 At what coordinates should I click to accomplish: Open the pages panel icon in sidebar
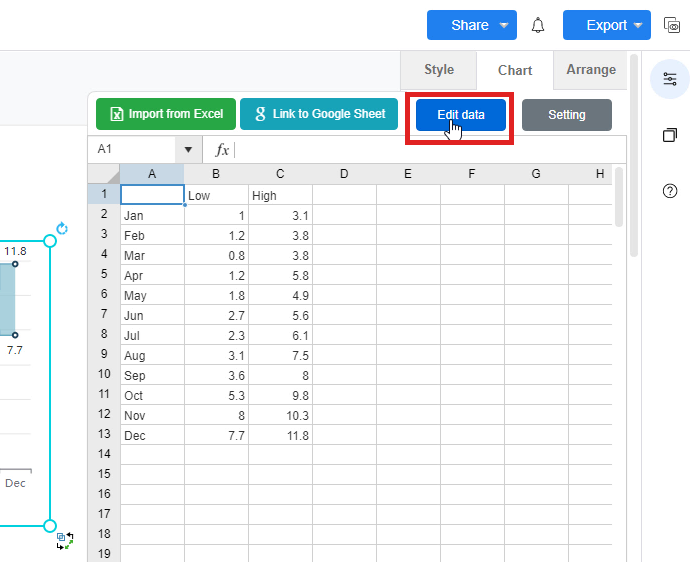(x=670, y=135)
